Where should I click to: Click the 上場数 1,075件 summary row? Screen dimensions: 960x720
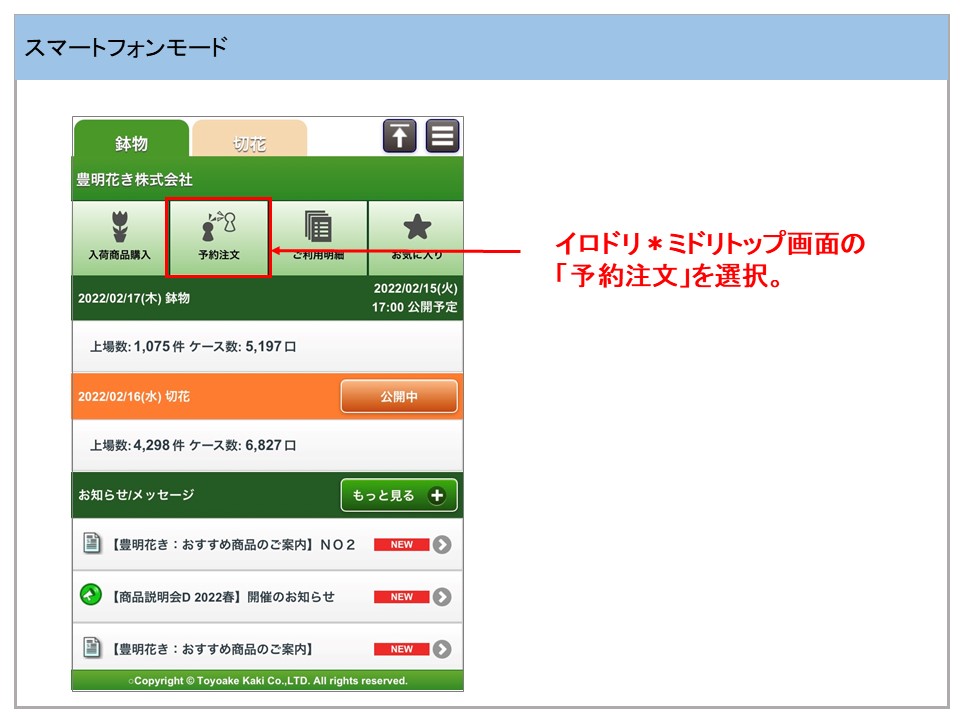pos(267,347)
